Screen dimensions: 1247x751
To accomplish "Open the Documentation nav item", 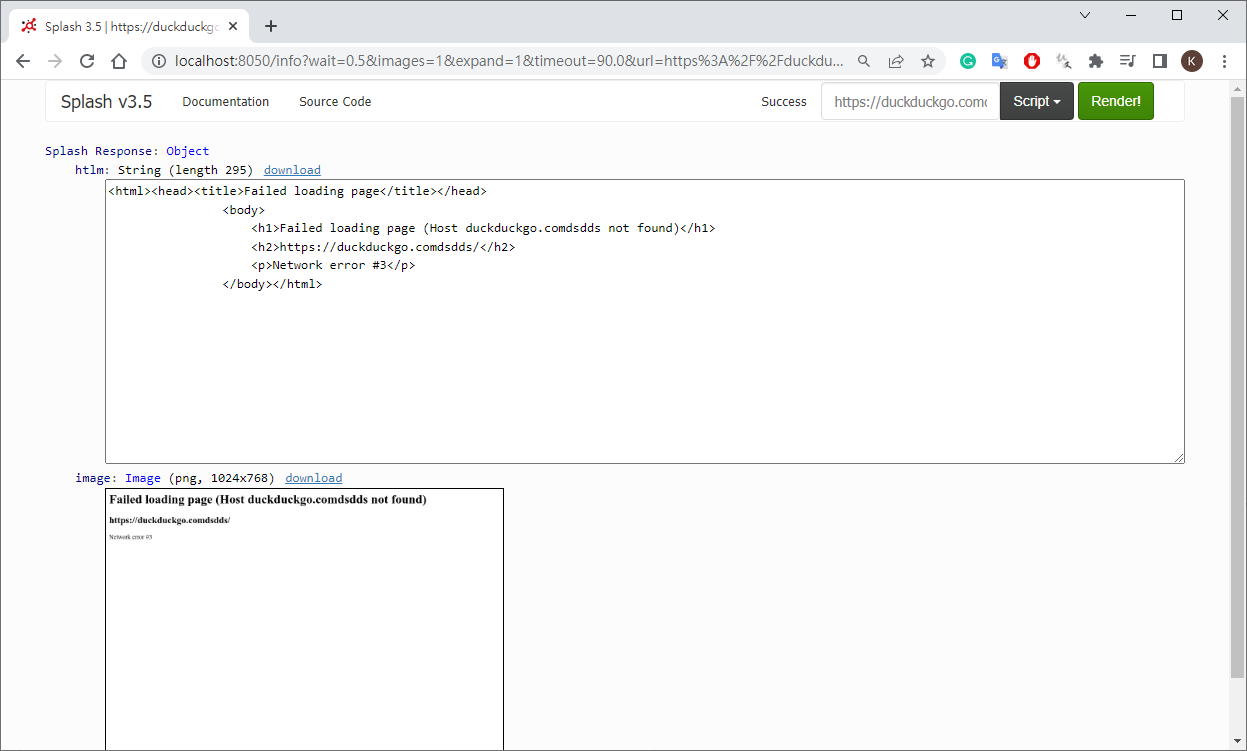I will pyautogui.click(x=225, y=101).
